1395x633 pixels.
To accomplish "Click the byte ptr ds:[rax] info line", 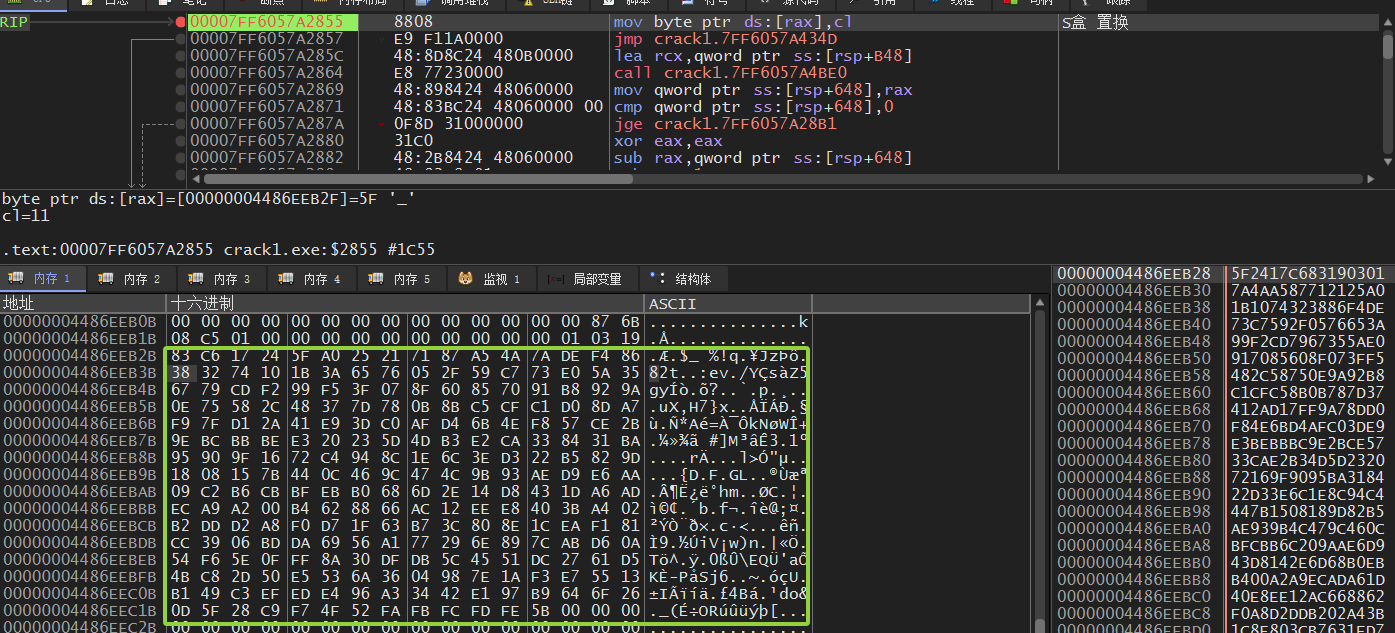I will [x=209, y=199].
